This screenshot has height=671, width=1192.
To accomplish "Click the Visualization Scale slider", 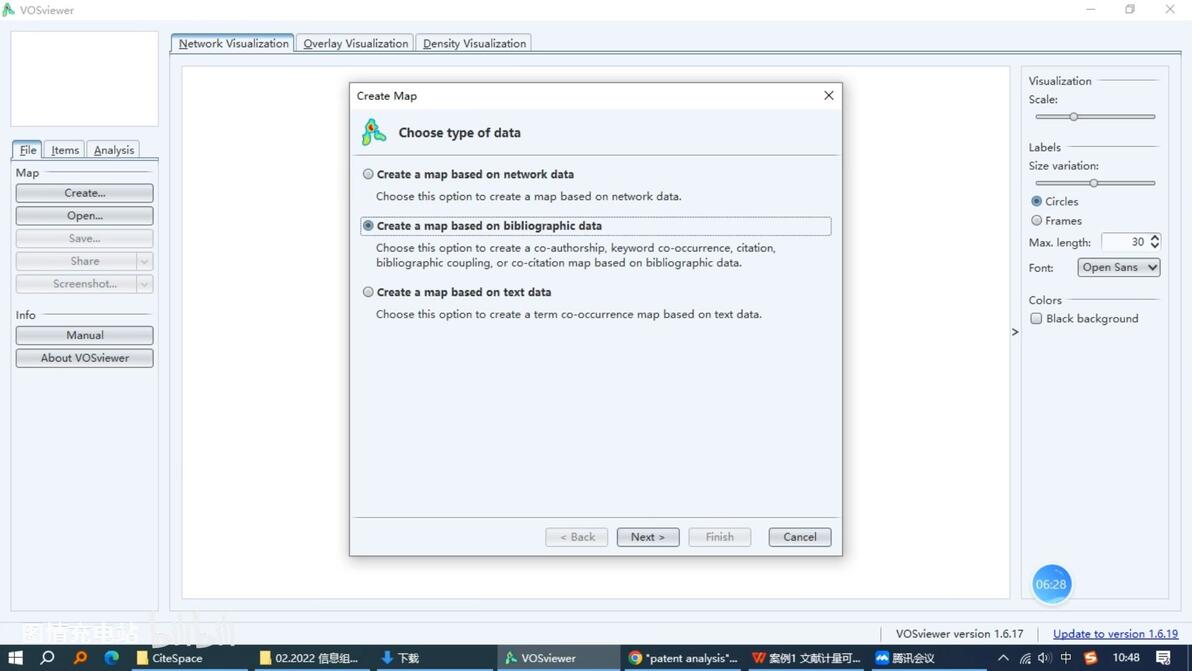I will 1095,117.
